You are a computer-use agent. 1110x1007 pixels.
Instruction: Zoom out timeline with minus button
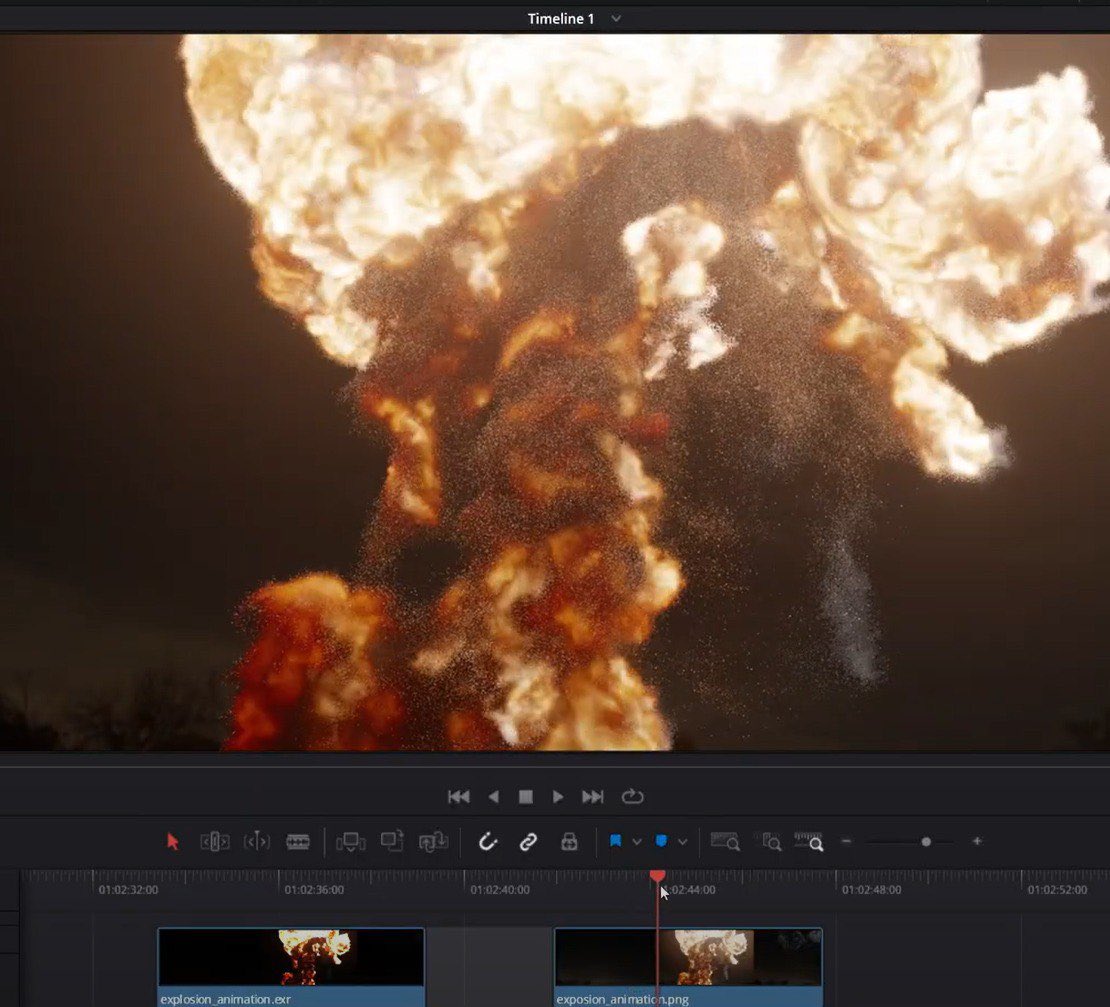[846, 841]
